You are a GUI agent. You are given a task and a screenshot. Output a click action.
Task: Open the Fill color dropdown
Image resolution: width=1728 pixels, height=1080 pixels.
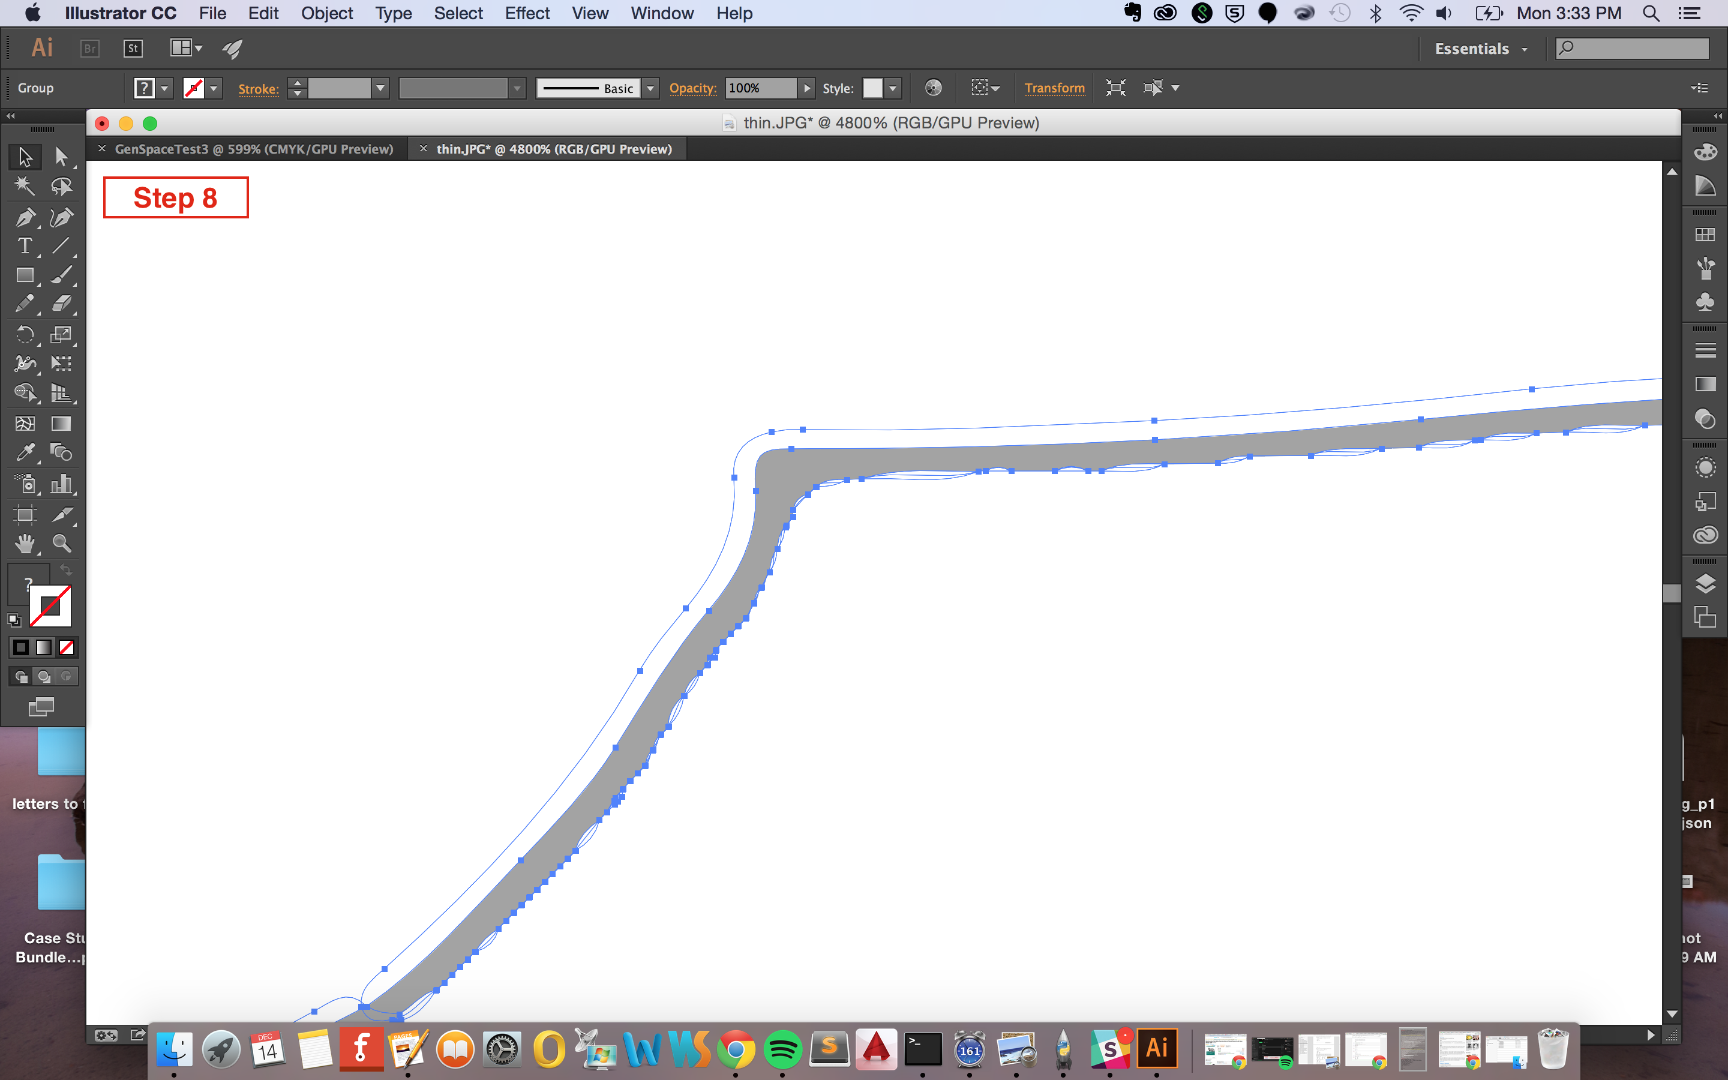coord(165,88)
